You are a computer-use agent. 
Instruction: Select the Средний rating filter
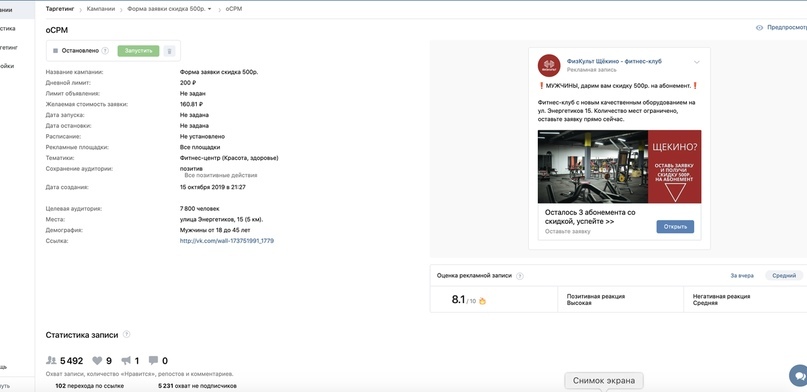click(x=784, y=276)
